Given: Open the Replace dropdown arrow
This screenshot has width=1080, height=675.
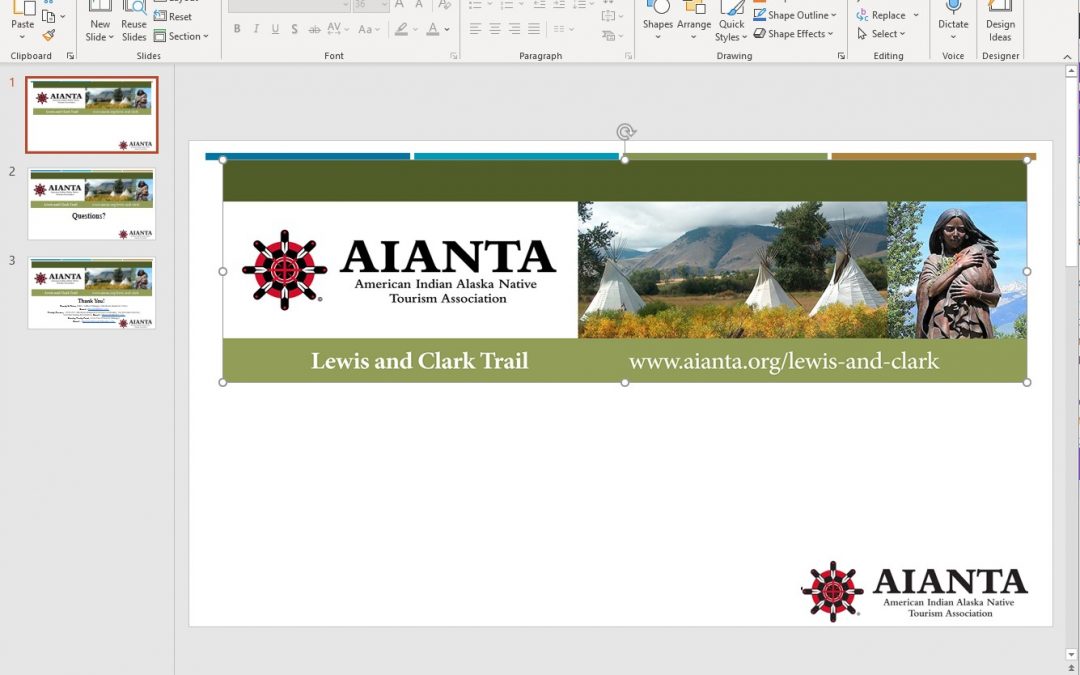Looking at the screenshot, I should 916,15.
